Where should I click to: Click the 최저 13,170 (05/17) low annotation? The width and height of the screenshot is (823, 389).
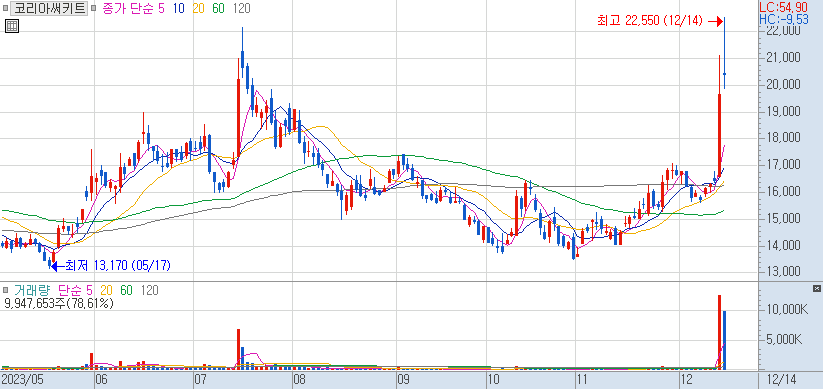[118, 266]
